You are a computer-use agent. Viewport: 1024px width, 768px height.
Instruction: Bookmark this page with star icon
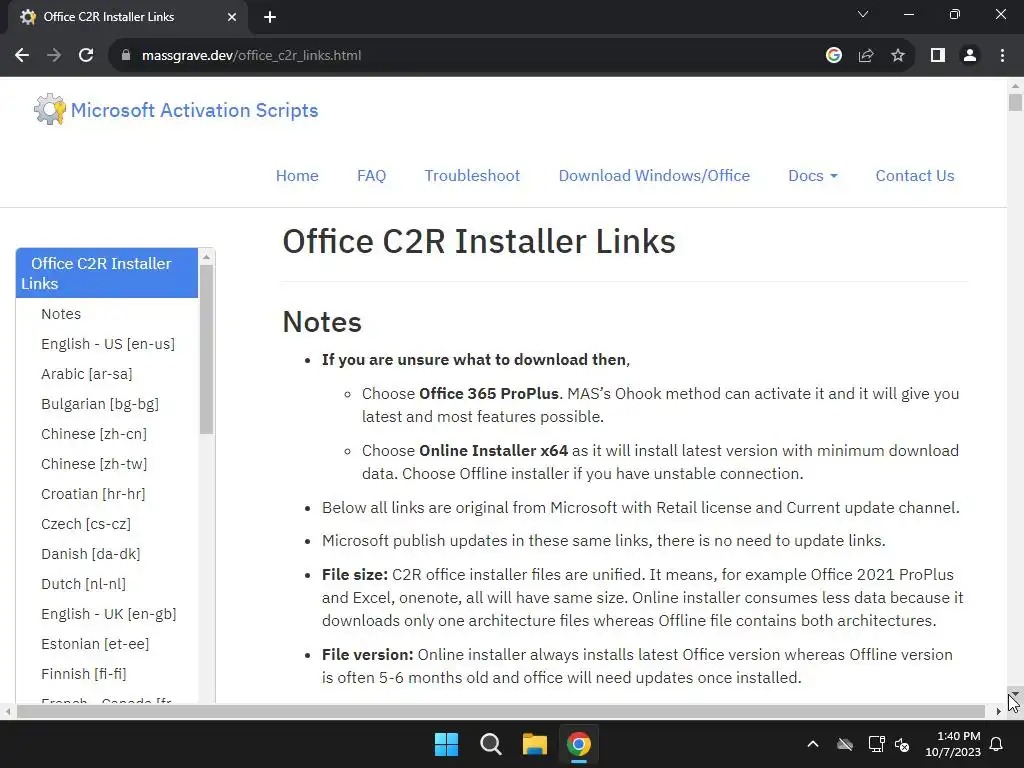pos(898,56)
